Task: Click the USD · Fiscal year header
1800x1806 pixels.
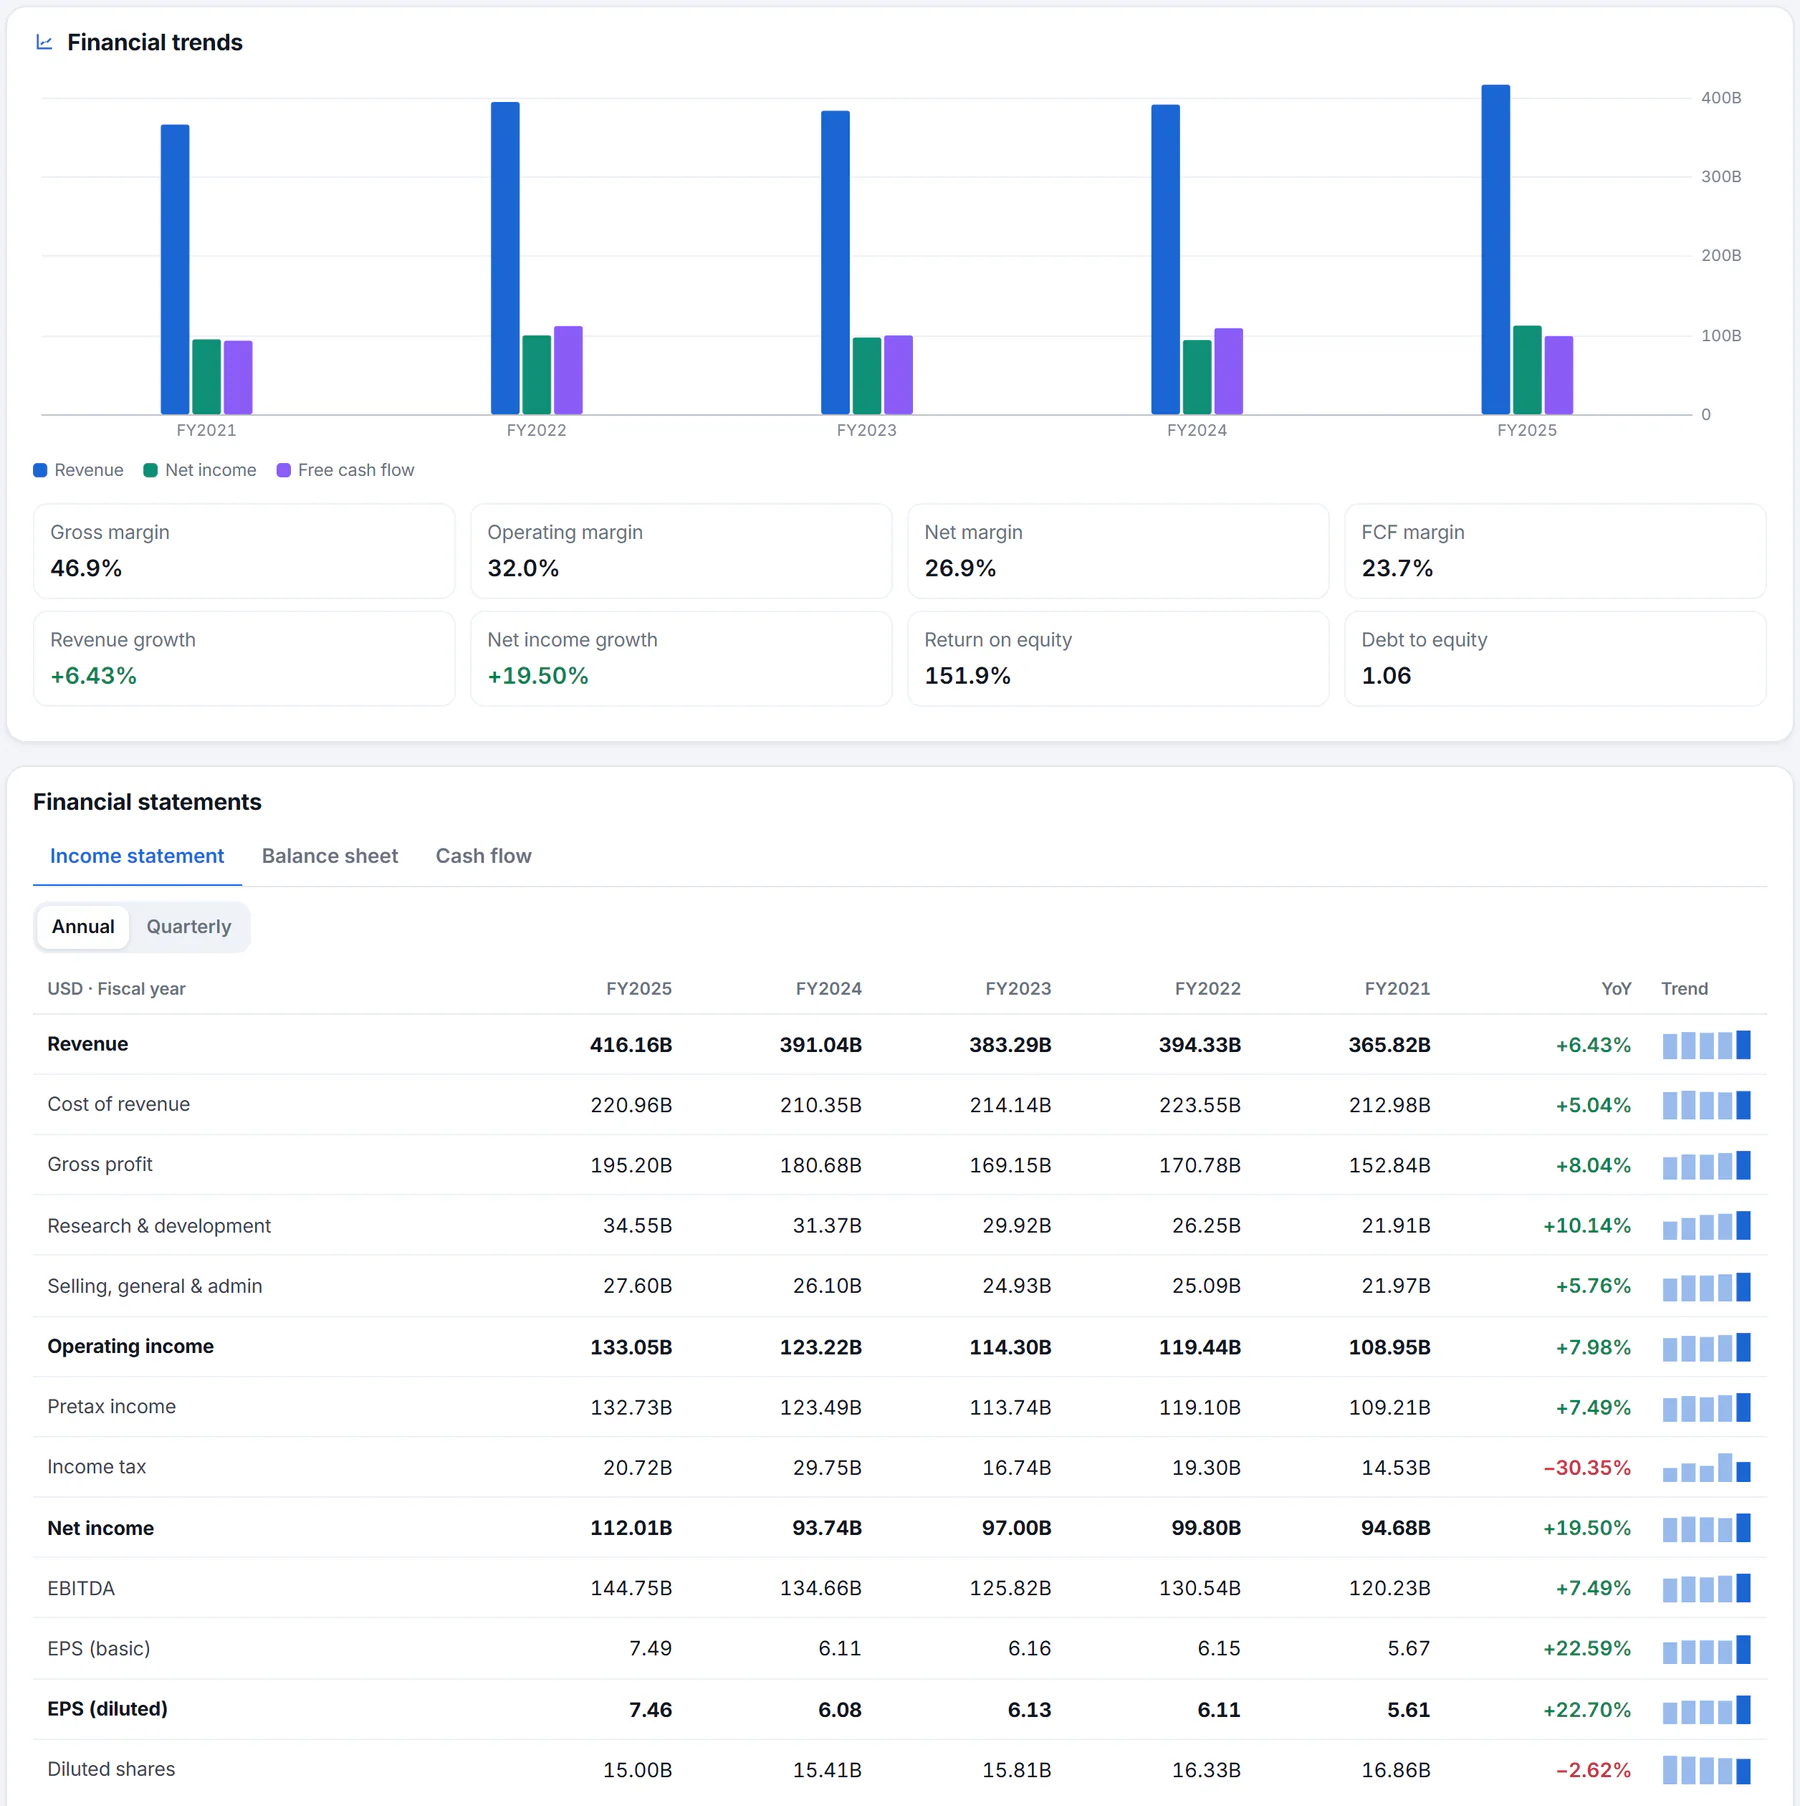Action: click(116, 989)
